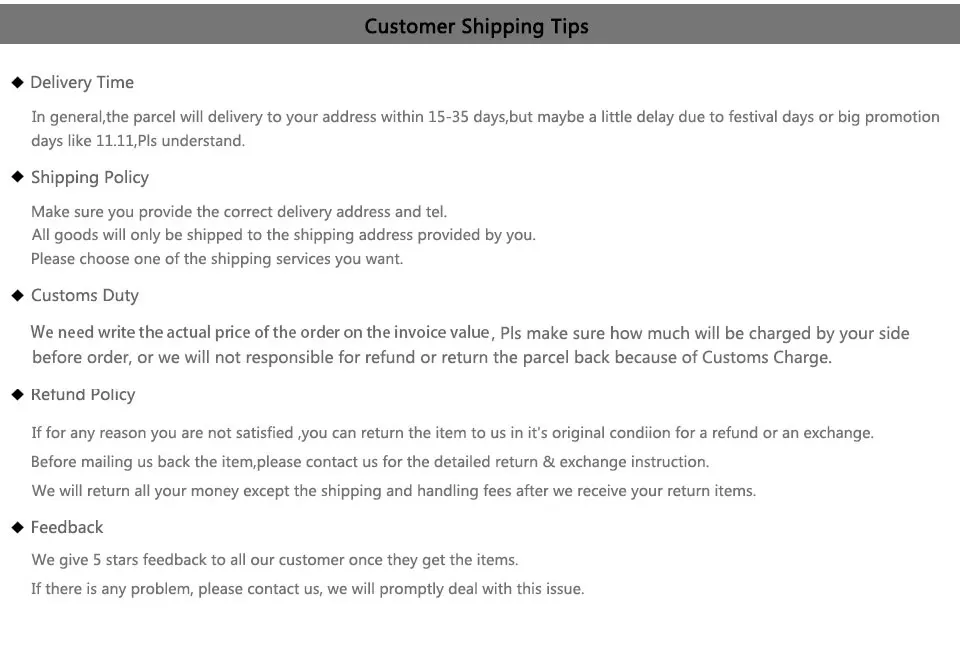Select the Customs Duty heading
Image resolution: width=960 pixels, height=651 pixels.
[85, 296]
